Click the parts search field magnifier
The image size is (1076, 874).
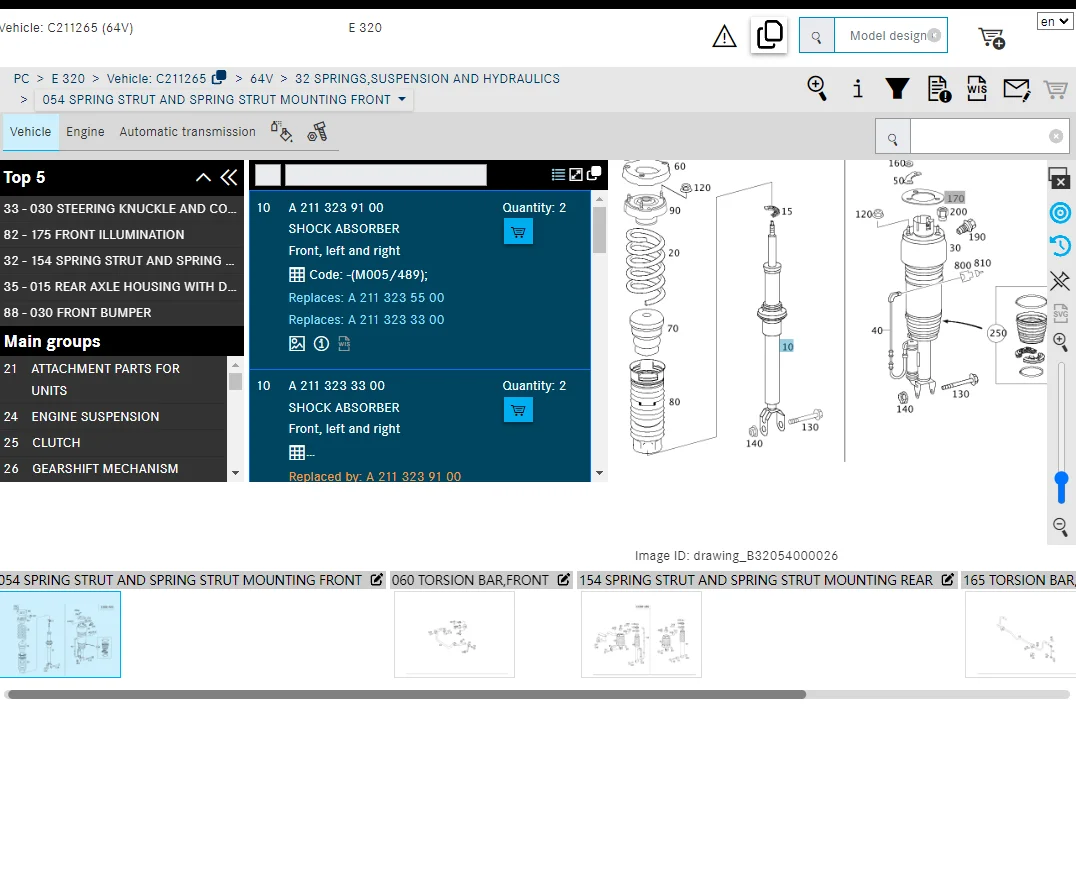893,137
